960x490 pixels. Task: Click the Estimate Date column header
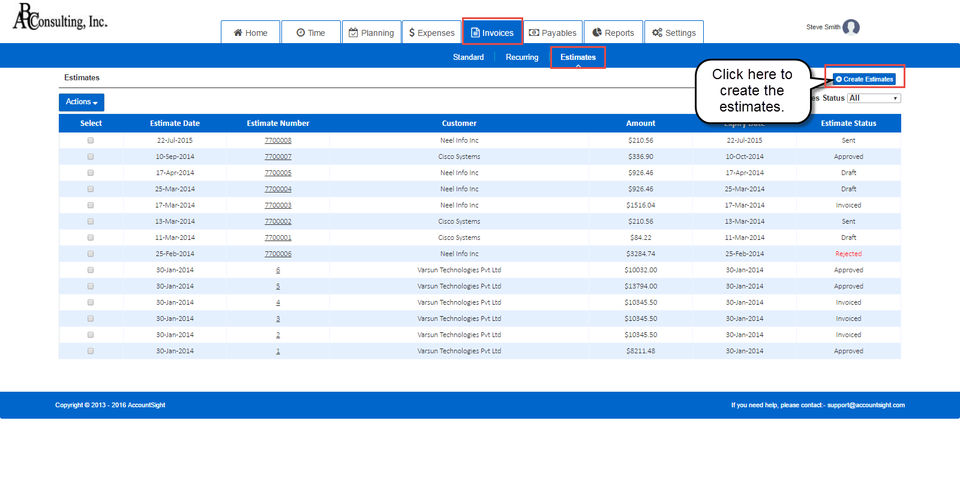pyautogui.click(x=175, y=123)
